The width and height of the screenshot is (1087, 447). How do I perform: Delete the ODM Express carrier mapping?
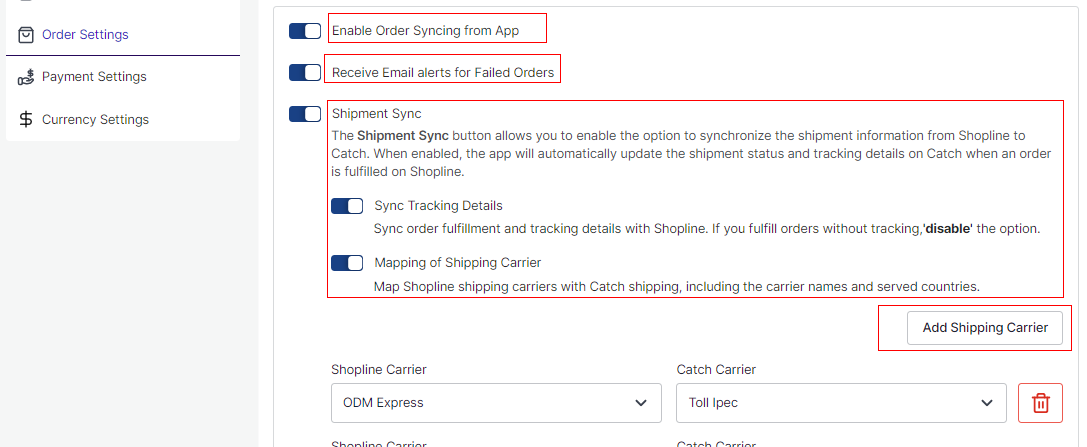1040,403
